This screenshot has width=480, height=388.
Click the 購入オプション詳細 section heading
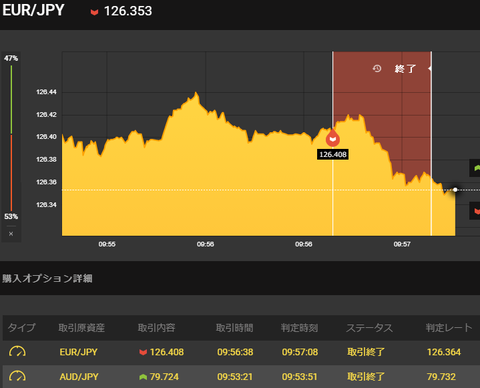click(47, 278)
